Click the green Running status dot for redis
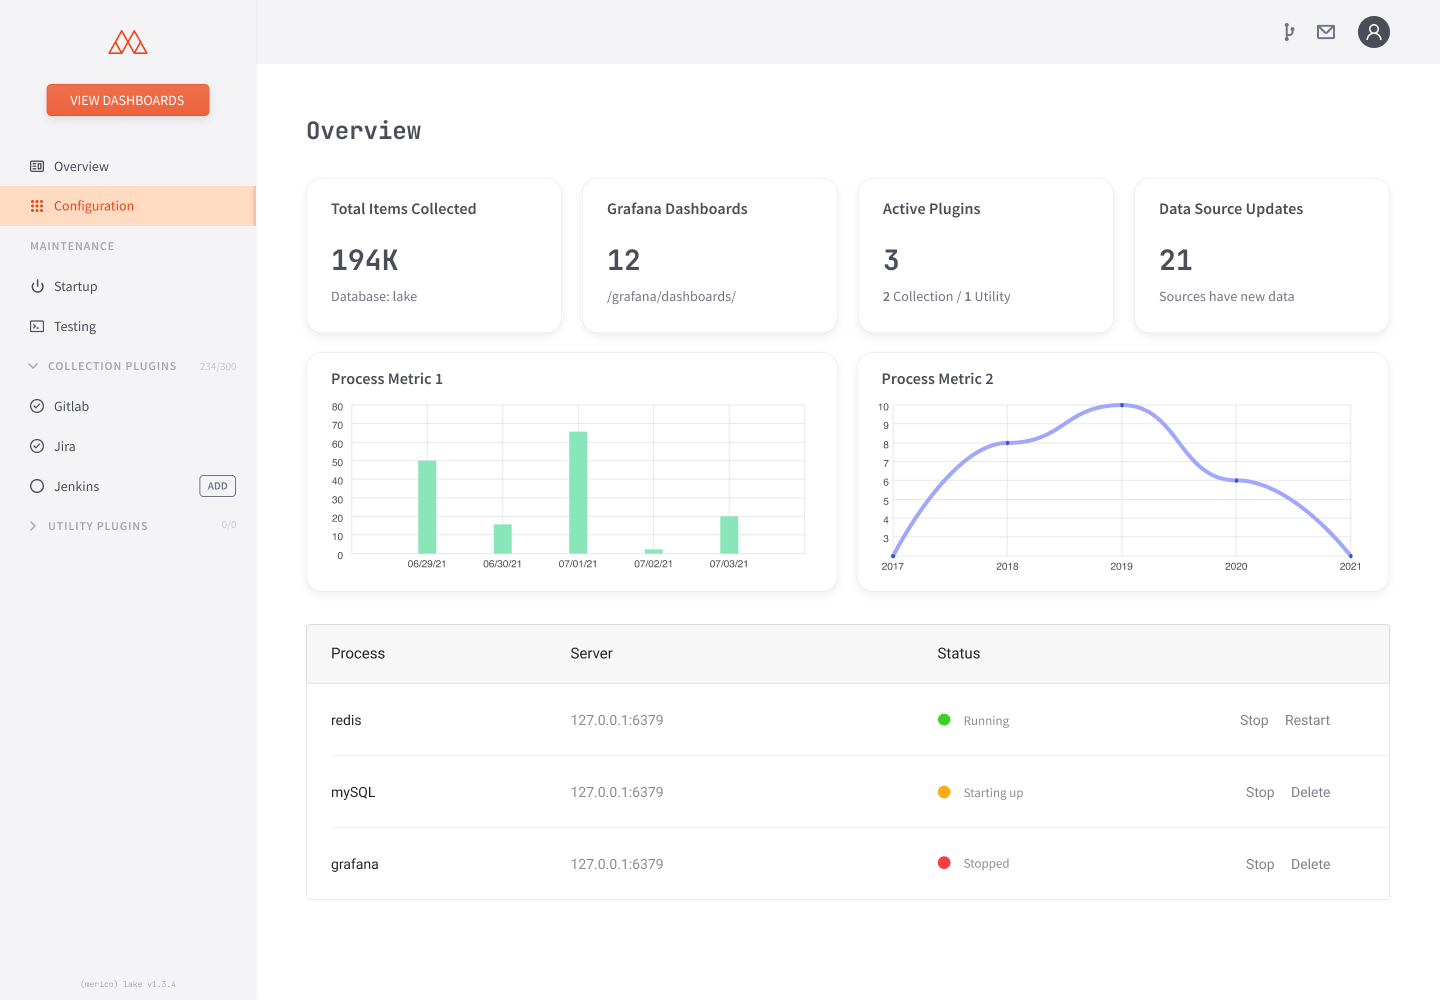The height and width of the screenshot is (1000, 1440). [x=943, y=719]
